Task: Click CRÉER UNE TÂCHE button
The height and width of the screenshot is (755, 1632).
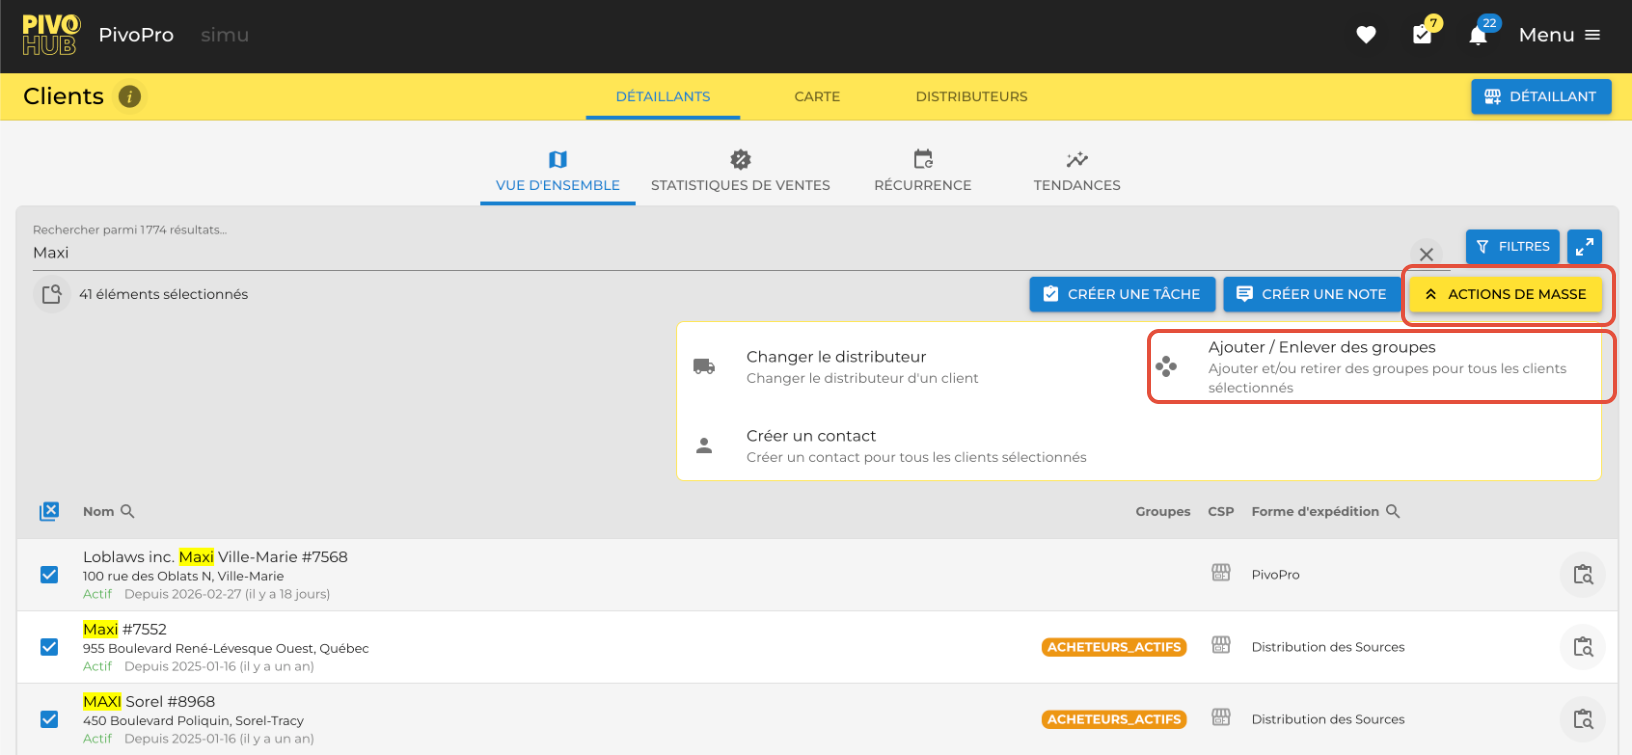Action: [1122, 294]
